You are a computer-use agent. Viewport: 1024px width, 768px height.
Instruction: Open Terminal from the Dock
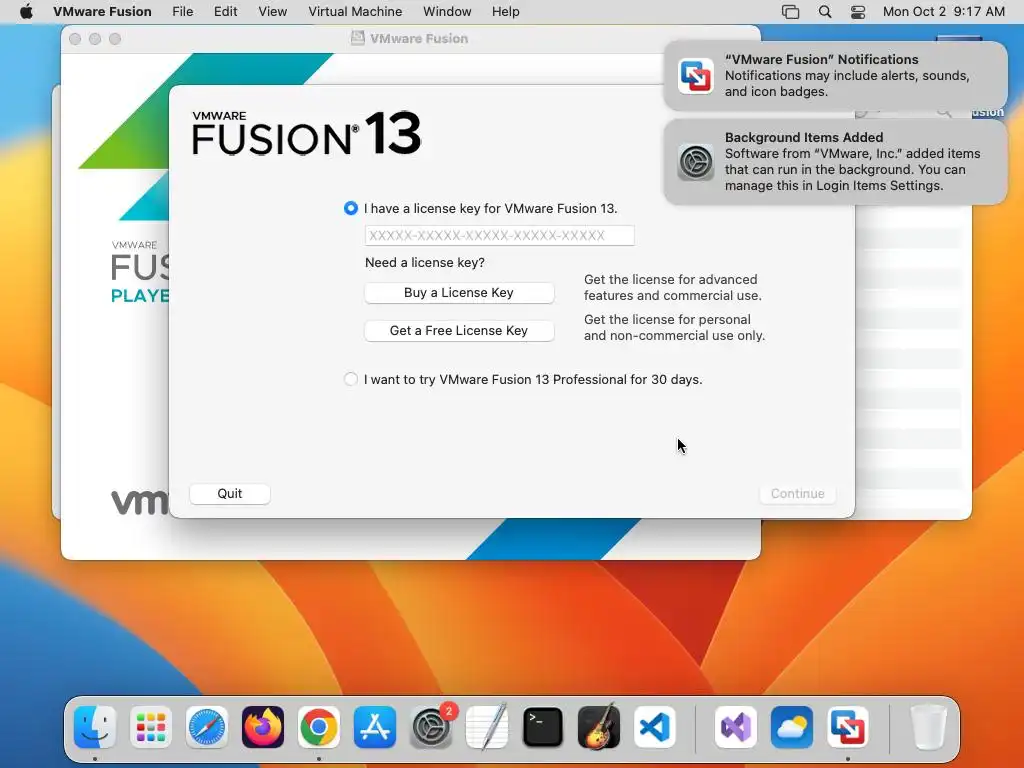pyautogui.click(x=543, y=727)
